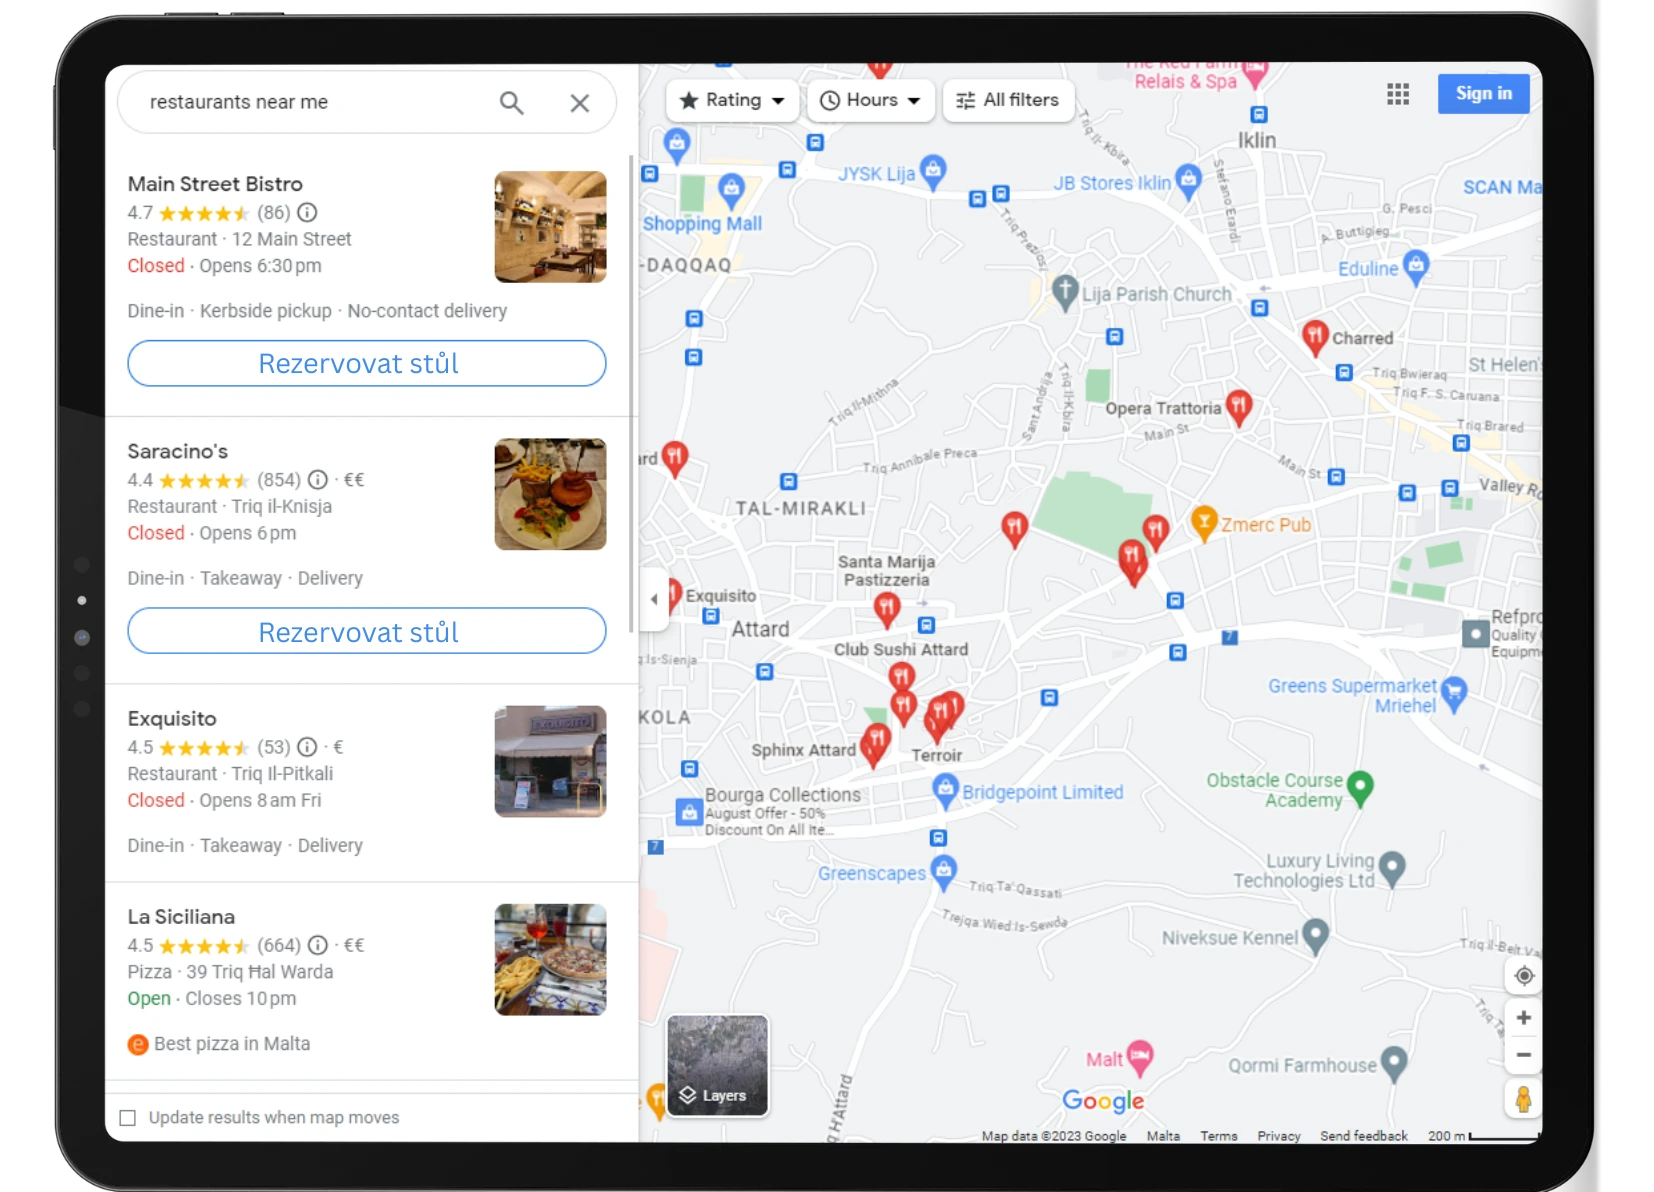Open the Rating filter dropdown
The width and height of the screenshot is (1654, 1192).
pos(732,100)
